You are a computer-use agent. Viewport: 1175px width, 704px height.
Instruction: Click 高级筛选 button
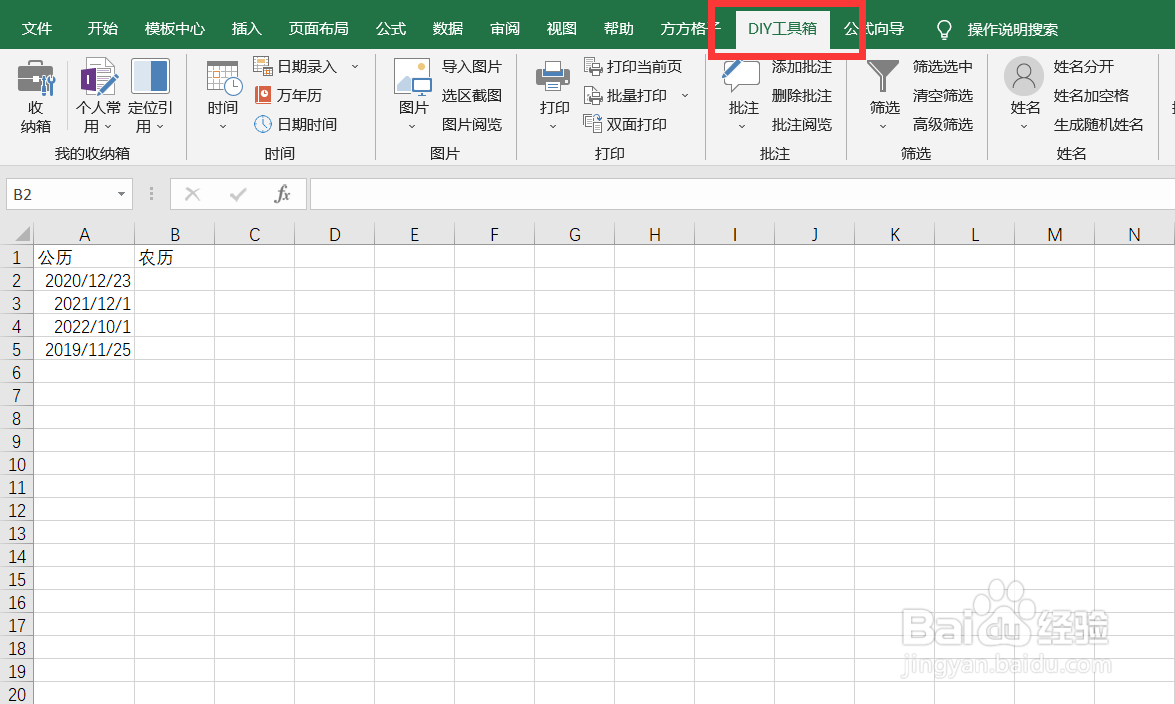coord(943,124)
